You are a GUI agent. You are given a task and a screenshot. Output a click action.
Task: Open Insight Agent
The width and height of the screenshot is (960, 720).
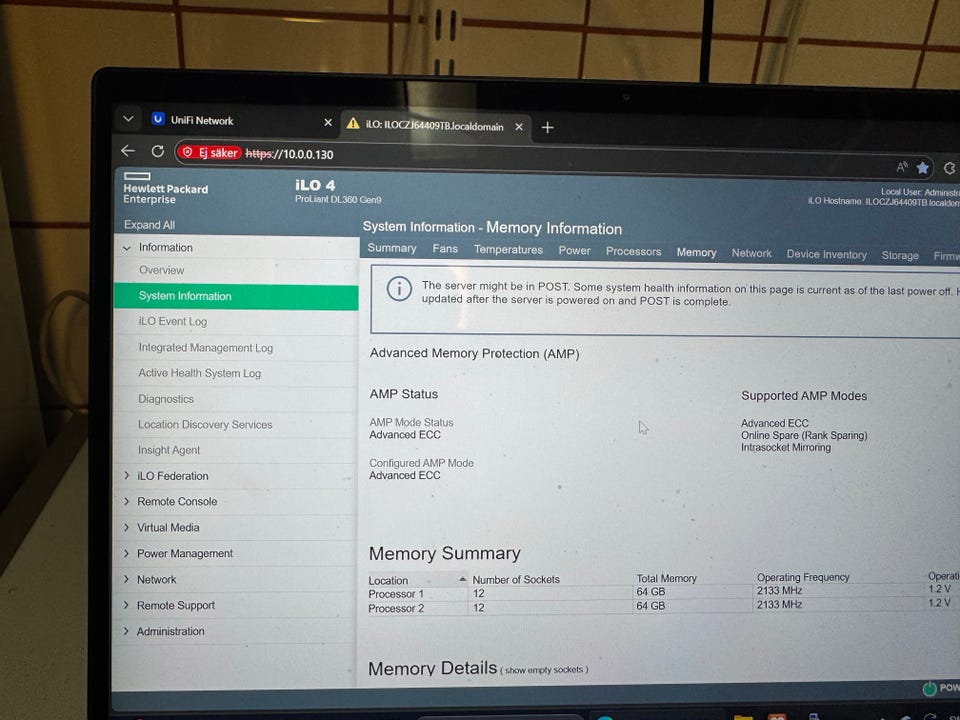tap(168, 450)
